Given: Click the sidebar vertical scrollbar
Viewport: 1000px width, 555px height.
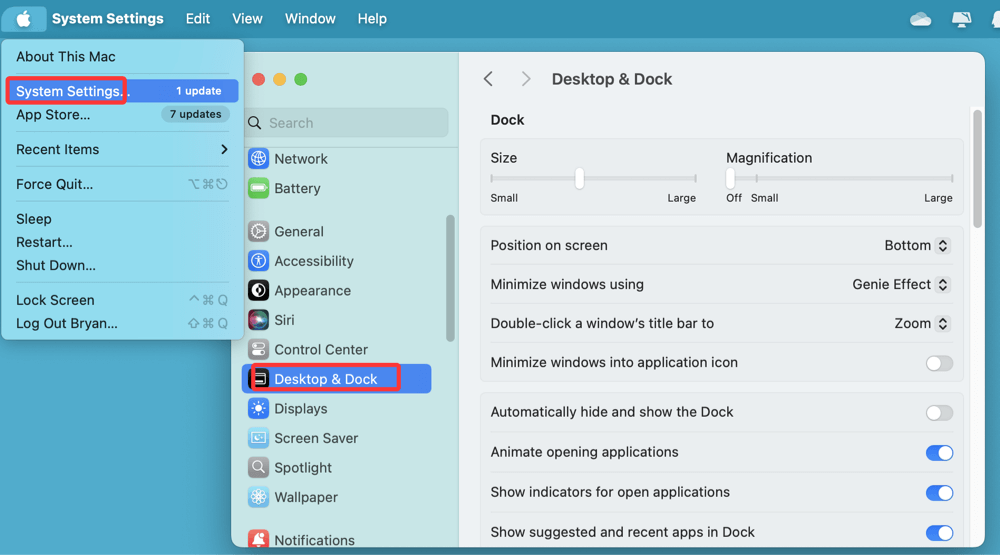Looking at the screenshot, I should coord(450,278).
